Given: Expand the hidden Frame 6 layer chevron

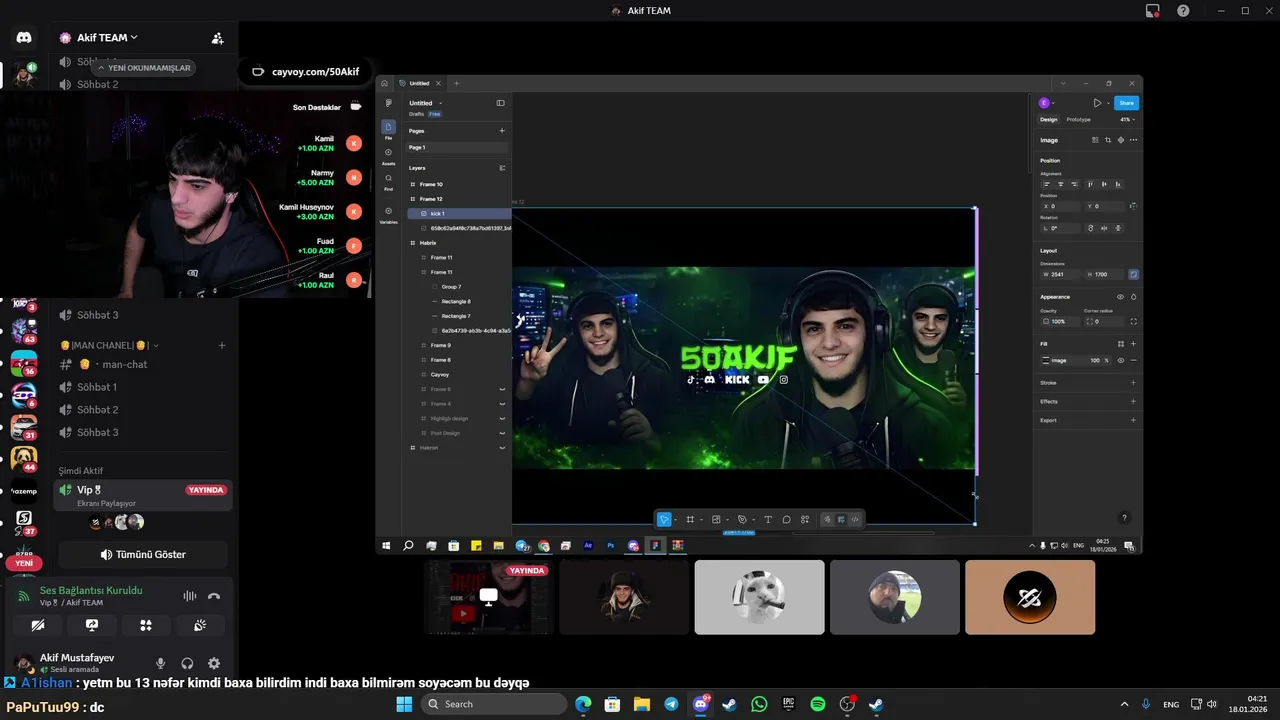Looking at the screenshot, I should [x=502, y=389].
